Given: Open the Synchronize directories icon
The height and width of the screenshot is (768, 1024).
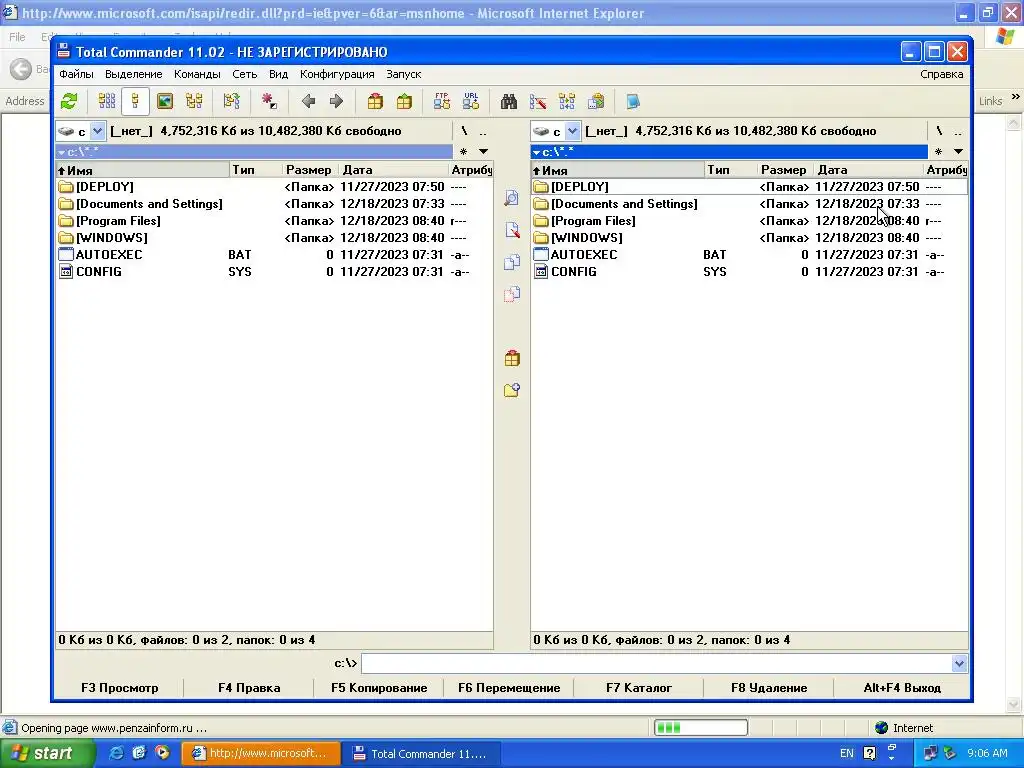Looking at the screenshot, I should 567,101.
